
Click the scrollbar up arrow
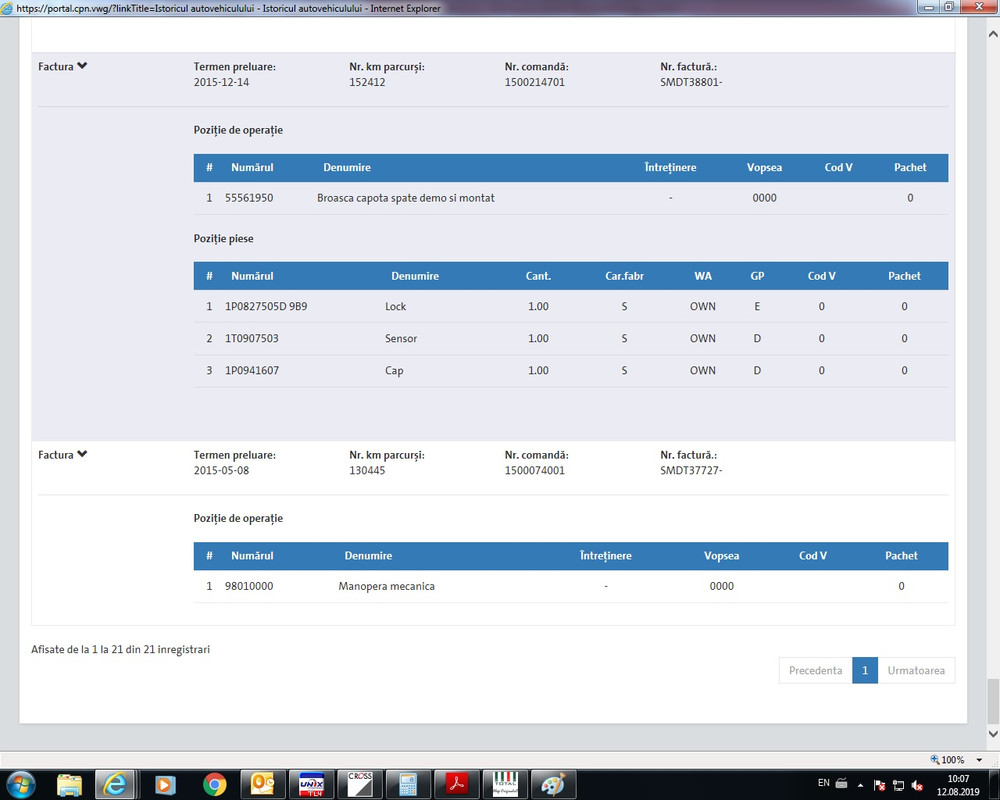click(x=993, y=34)
